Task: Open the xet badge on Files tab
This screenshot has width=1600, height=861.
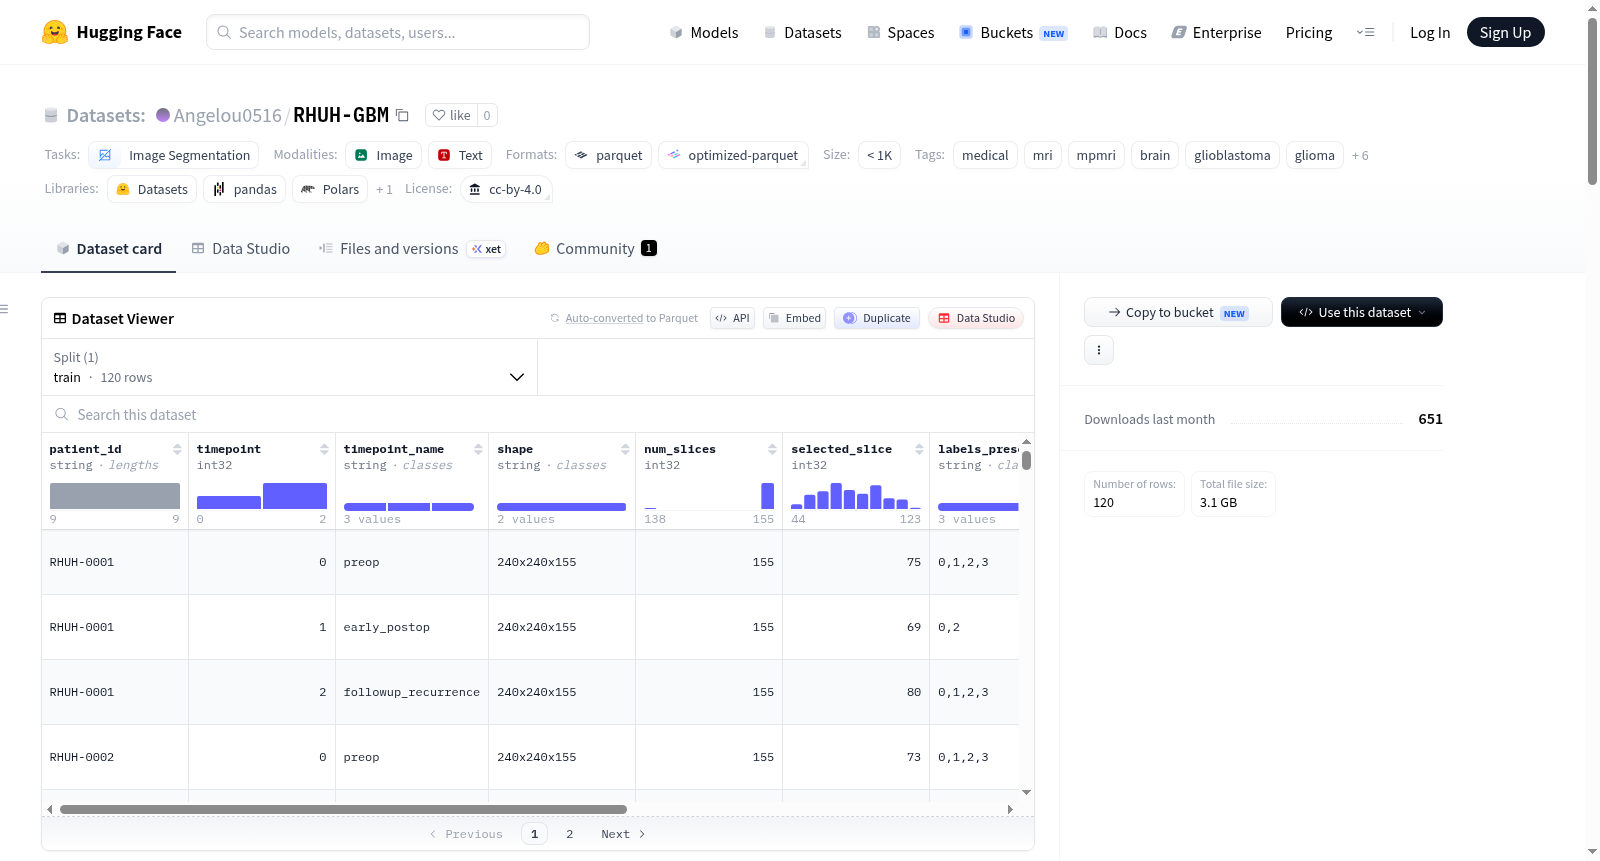Action: (x=487, y=249)
